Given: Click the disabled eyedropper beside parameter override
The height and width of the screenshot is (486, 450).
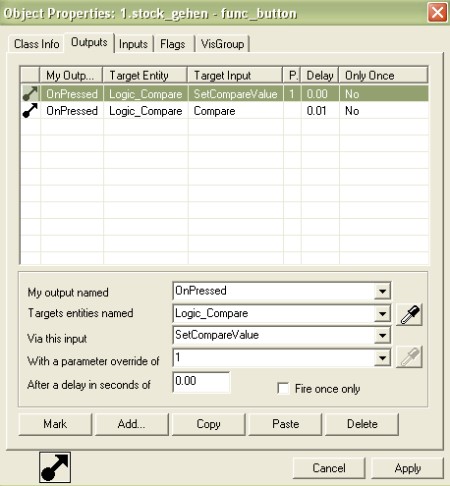Looking at the screenshot, I should pyautogui.click(x=409, y=357).
